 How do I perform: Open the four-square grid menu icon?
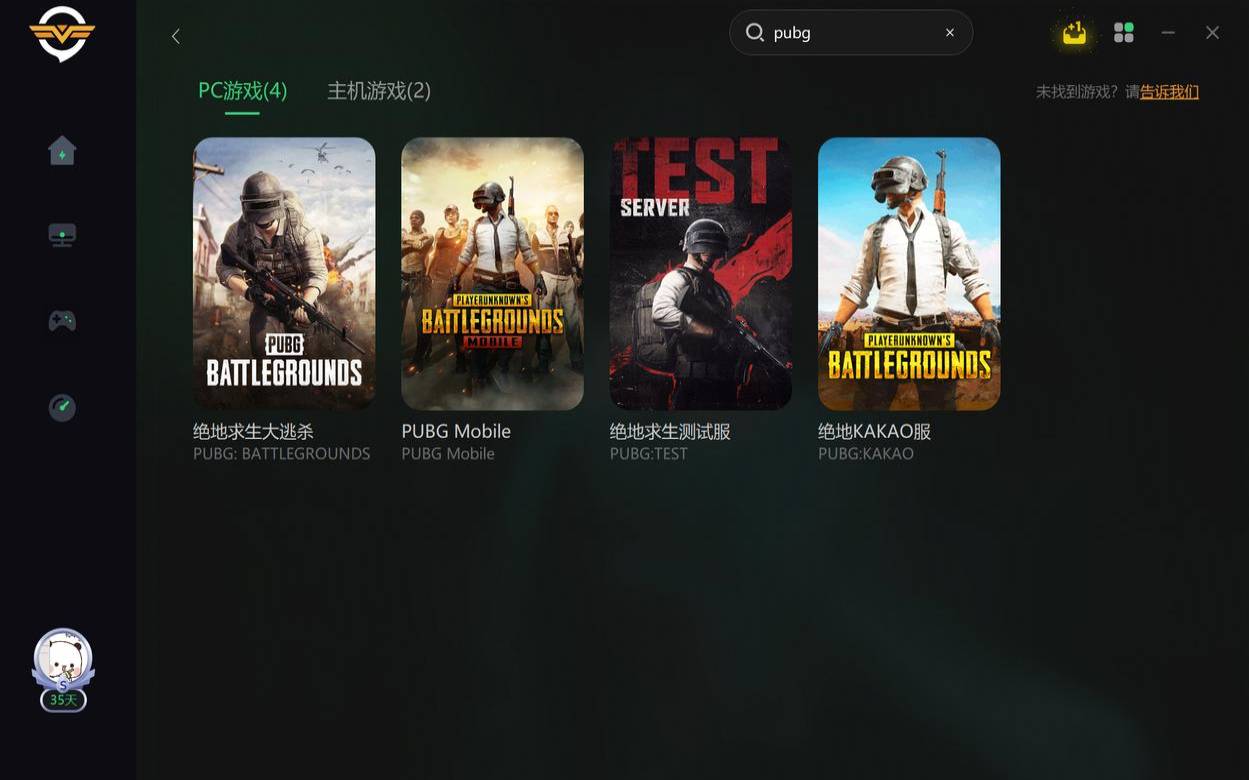pos(1124,33)
